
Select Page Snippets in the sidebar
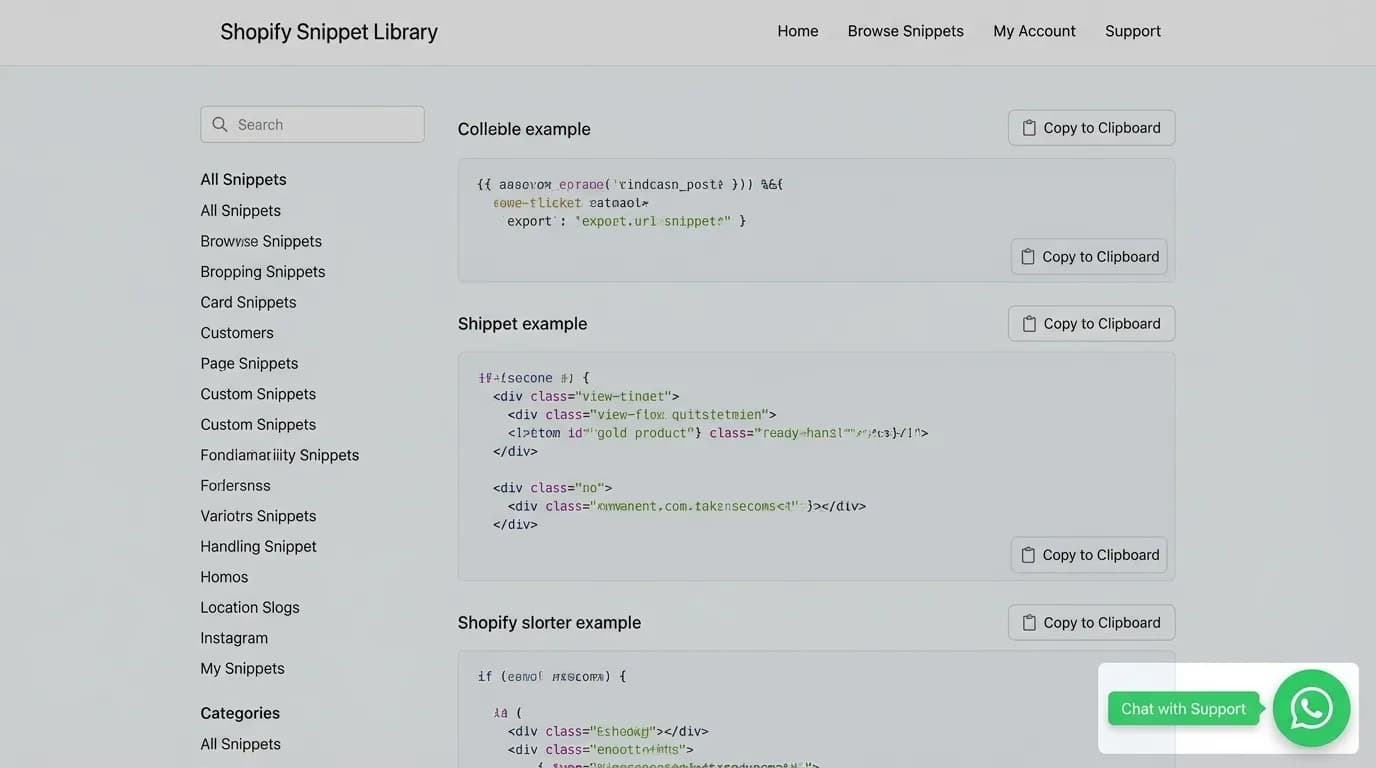point(249,363)
